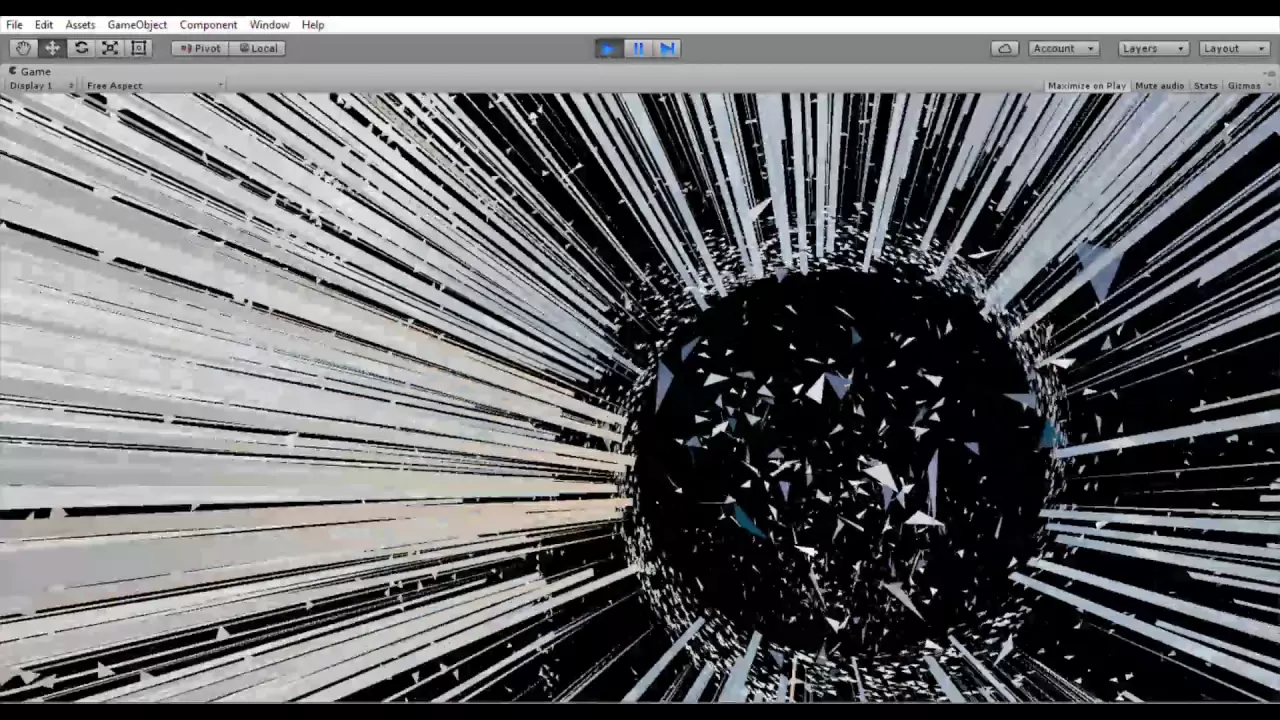Open the Game panel options menu

tap(1270, 72)
